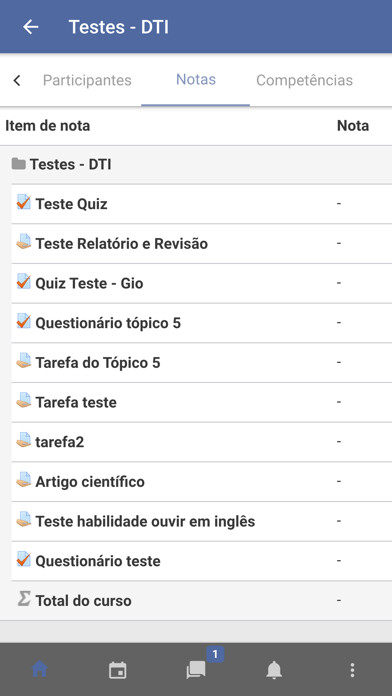
Task: Open Quiz Teste - Gio grade item
Action: pyautogui.click(x=202, y=283)
